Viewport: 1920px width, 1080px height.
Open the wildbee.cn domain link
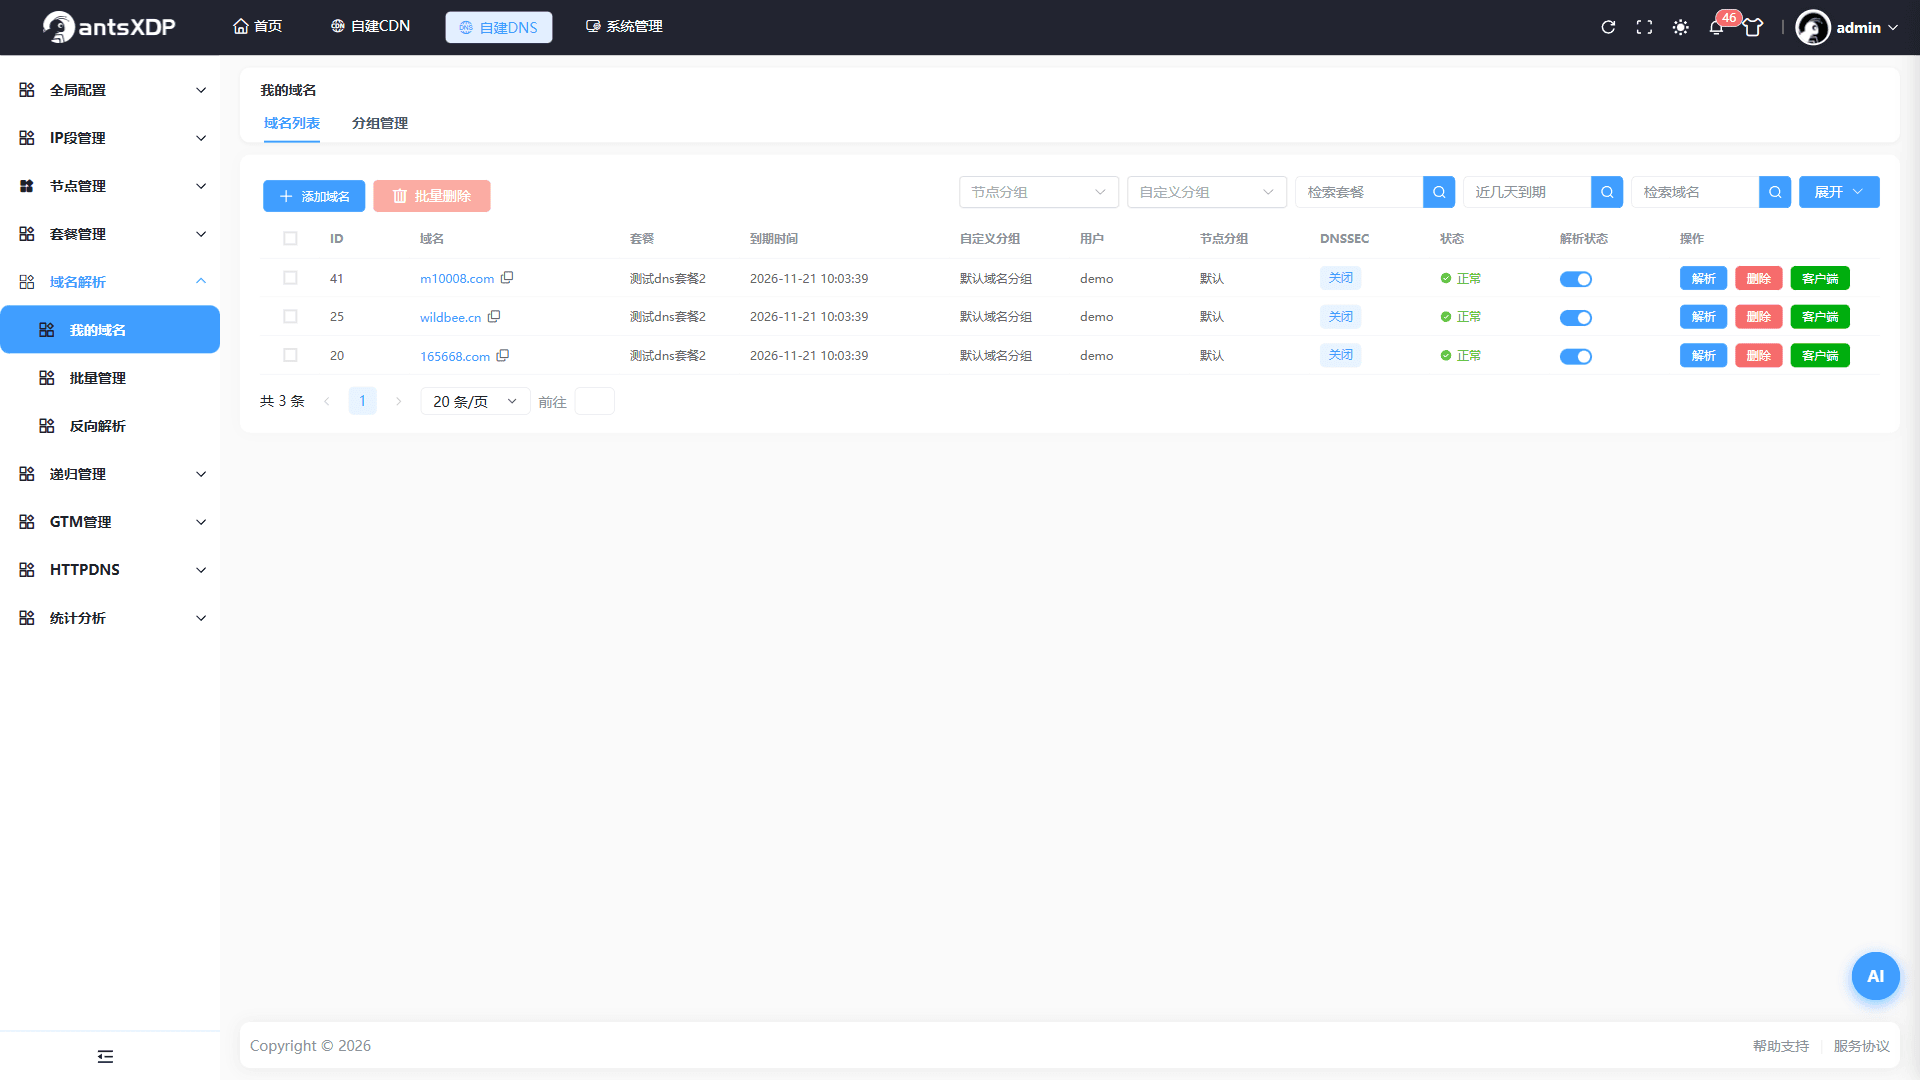(x=450, y=317)
